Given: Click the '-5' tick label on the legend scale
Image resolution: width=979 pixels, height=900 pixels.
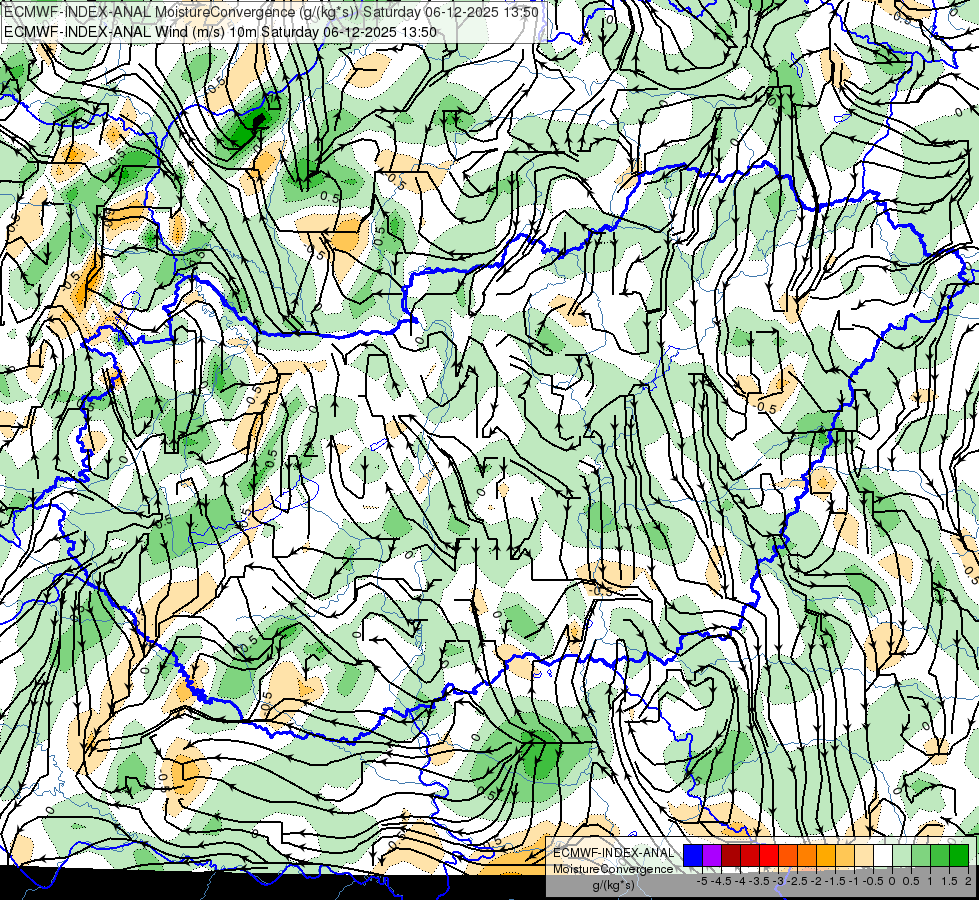Looking at the screenshot, I should coord(702,881).
